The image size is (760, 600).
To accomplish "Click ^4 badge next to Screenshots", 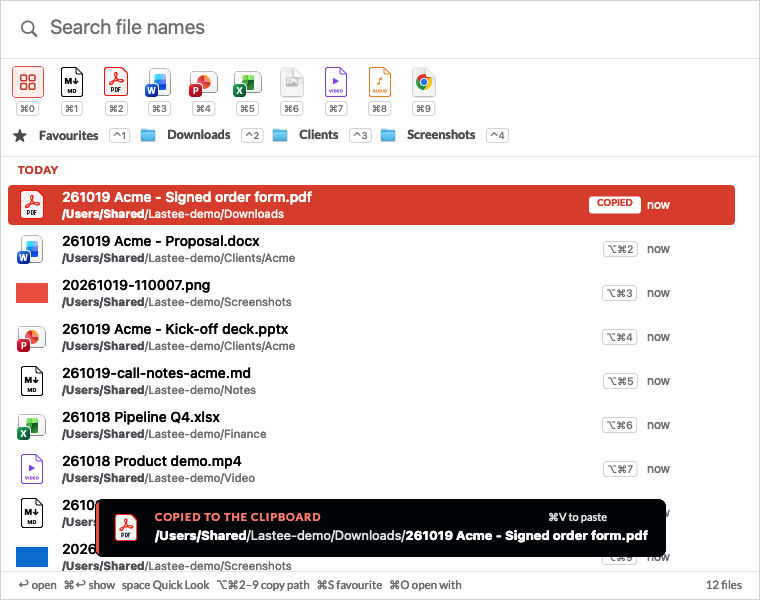I will (497, 135).
